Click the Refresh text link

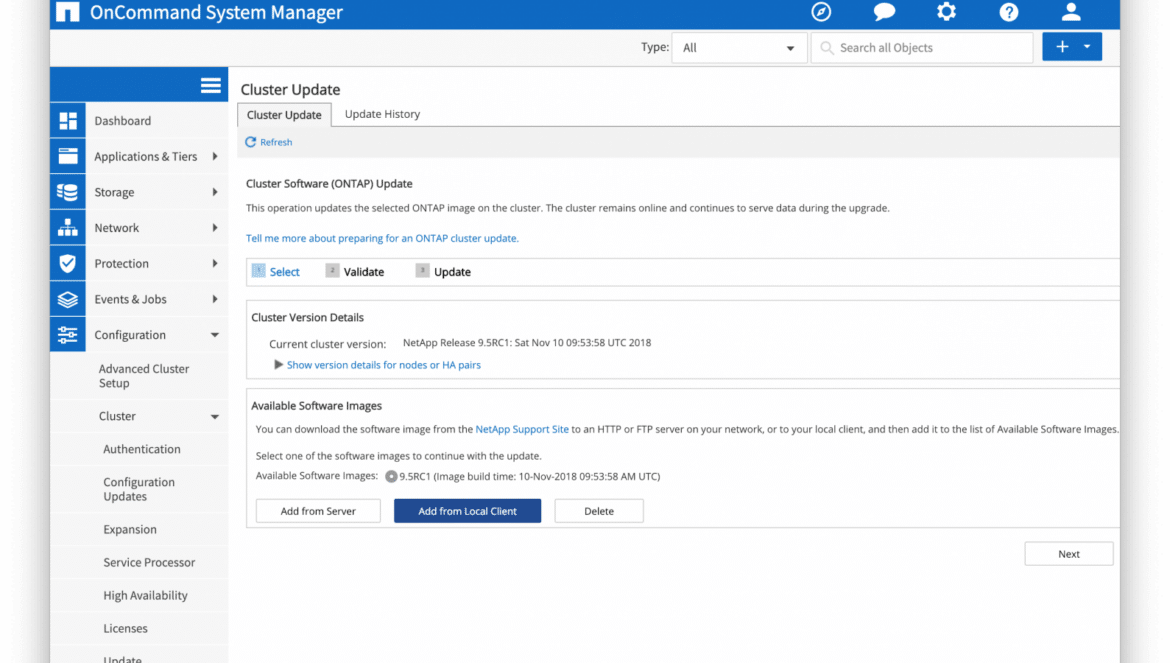click(276, 142)
